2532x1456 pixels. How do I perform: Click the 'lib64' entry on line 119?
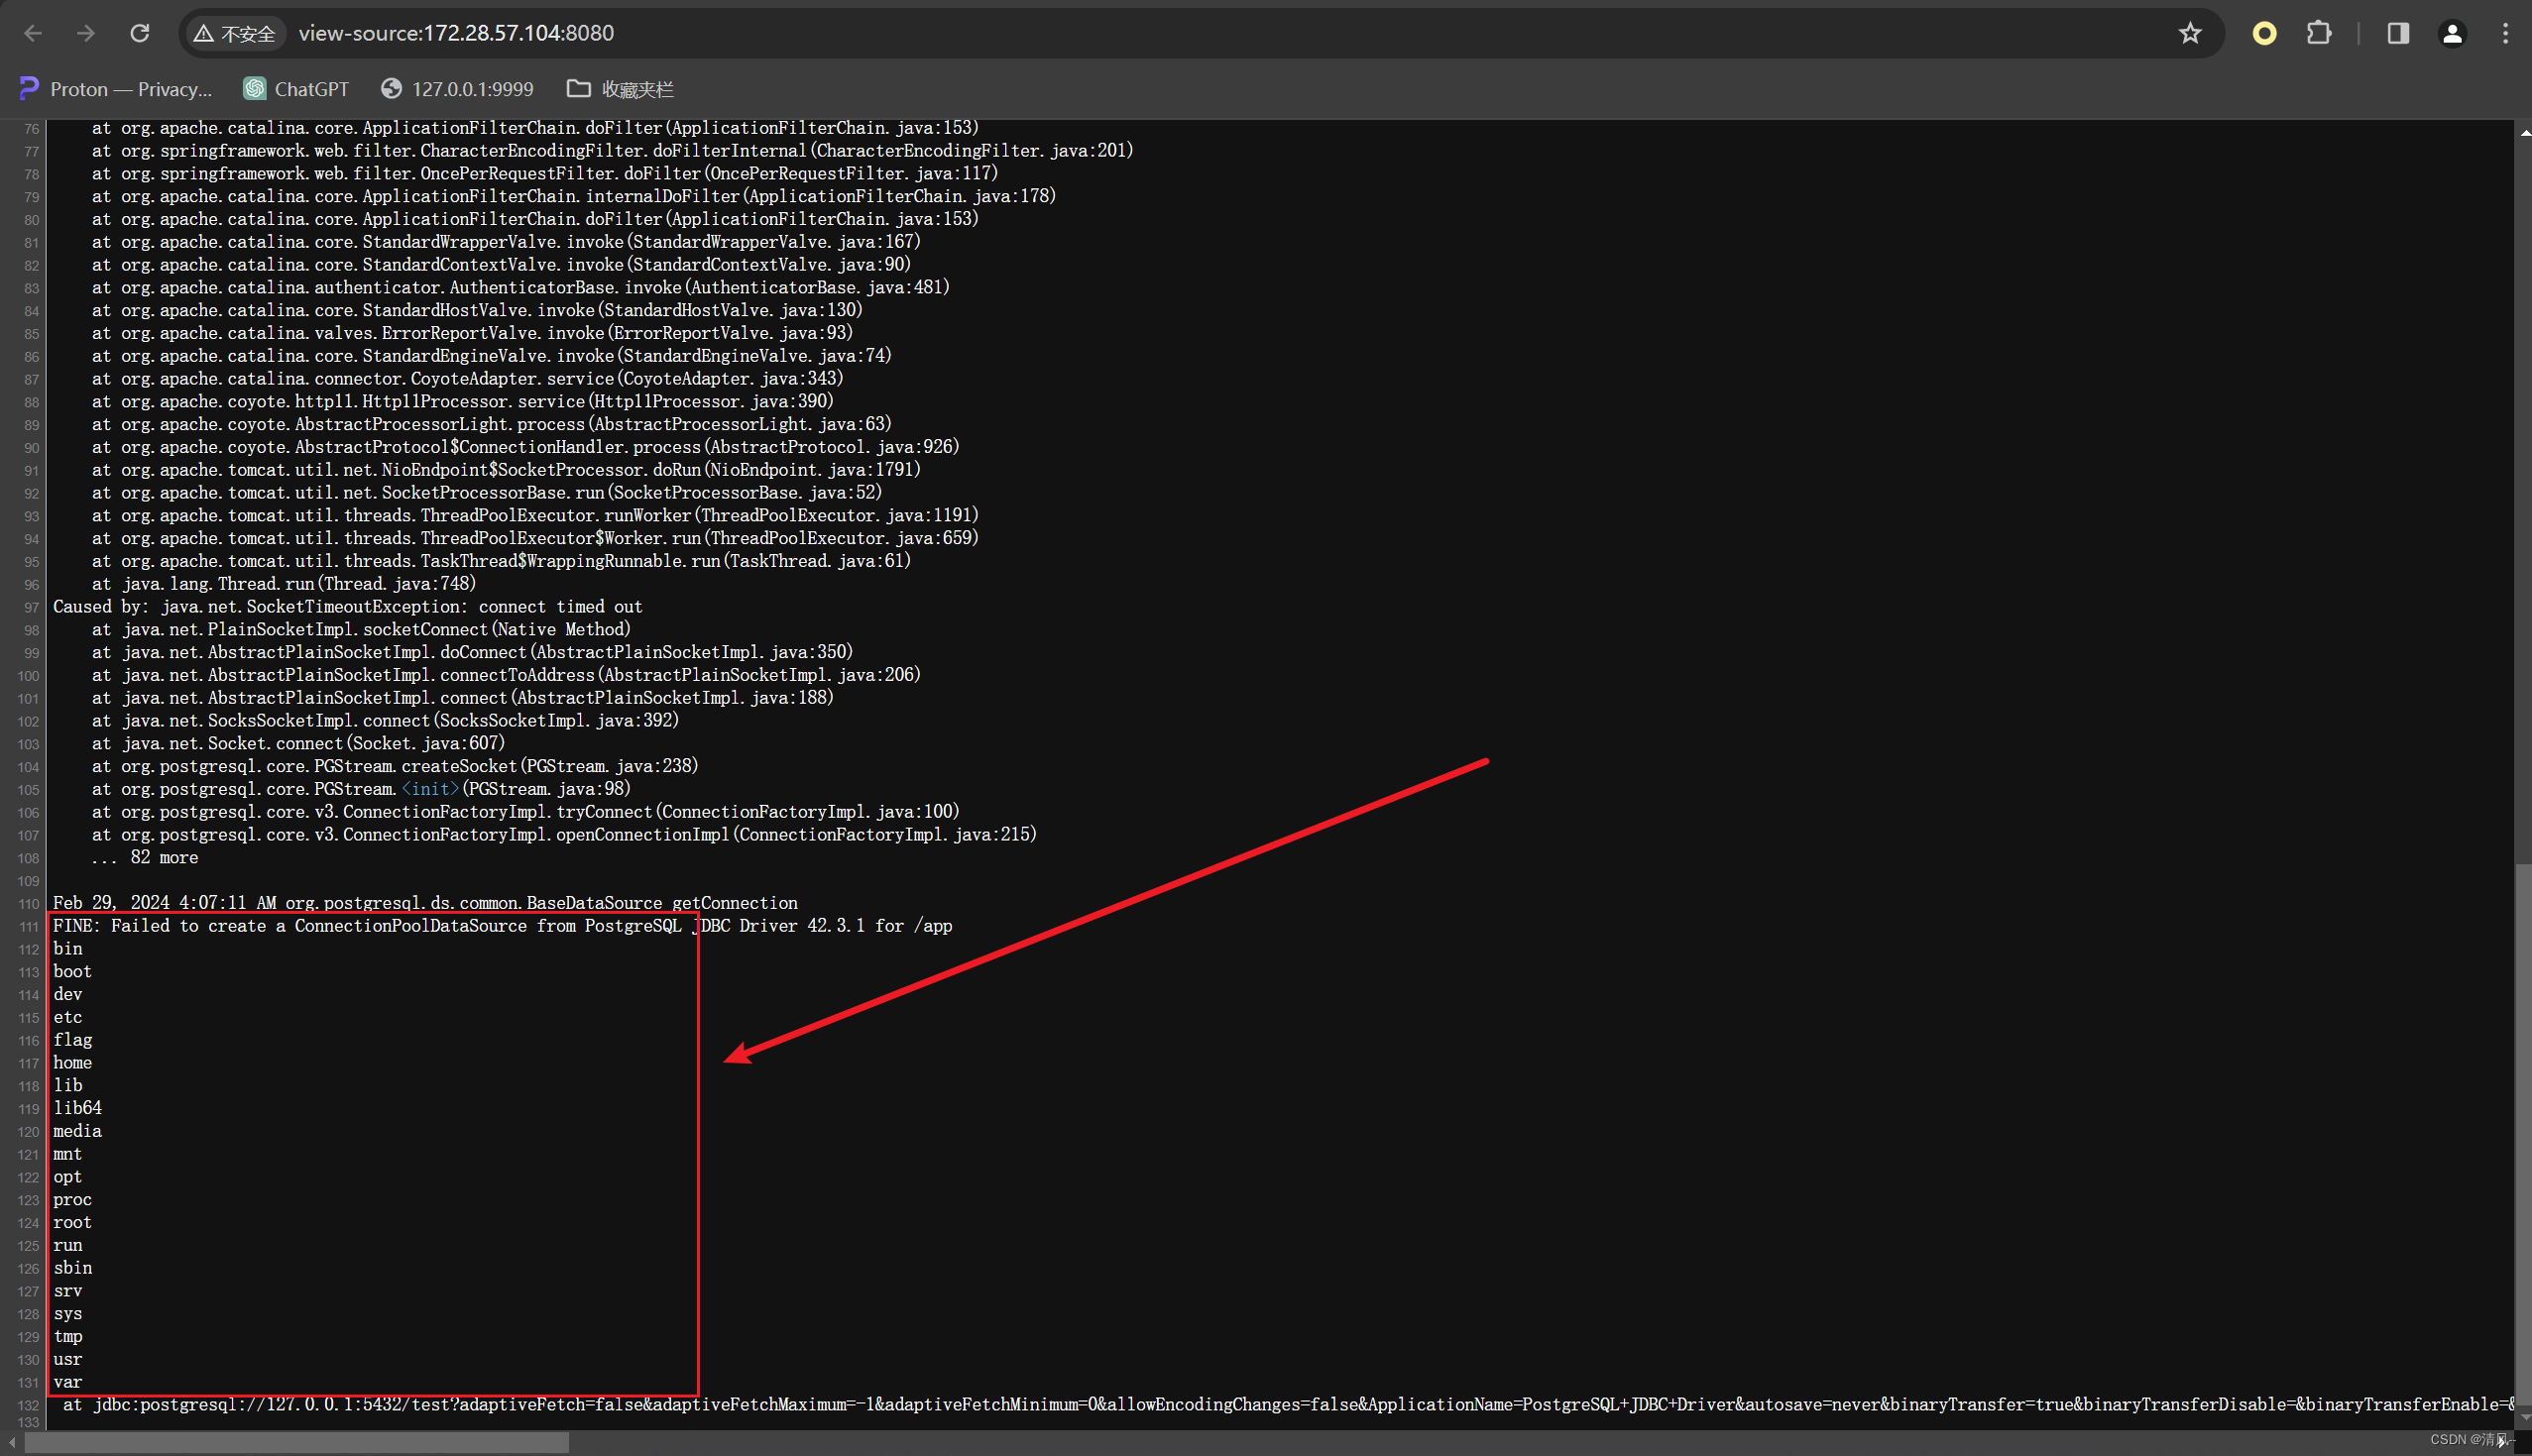point(78,1108)
